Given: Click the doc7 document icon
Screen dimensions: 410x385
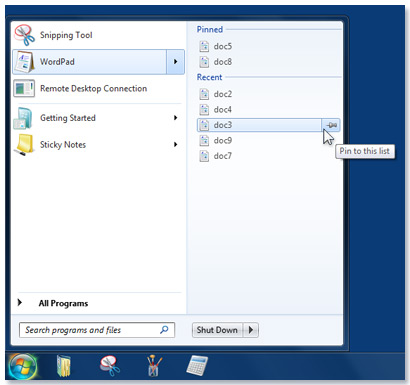Looking at the screenshot, I should tap(204, 156).
